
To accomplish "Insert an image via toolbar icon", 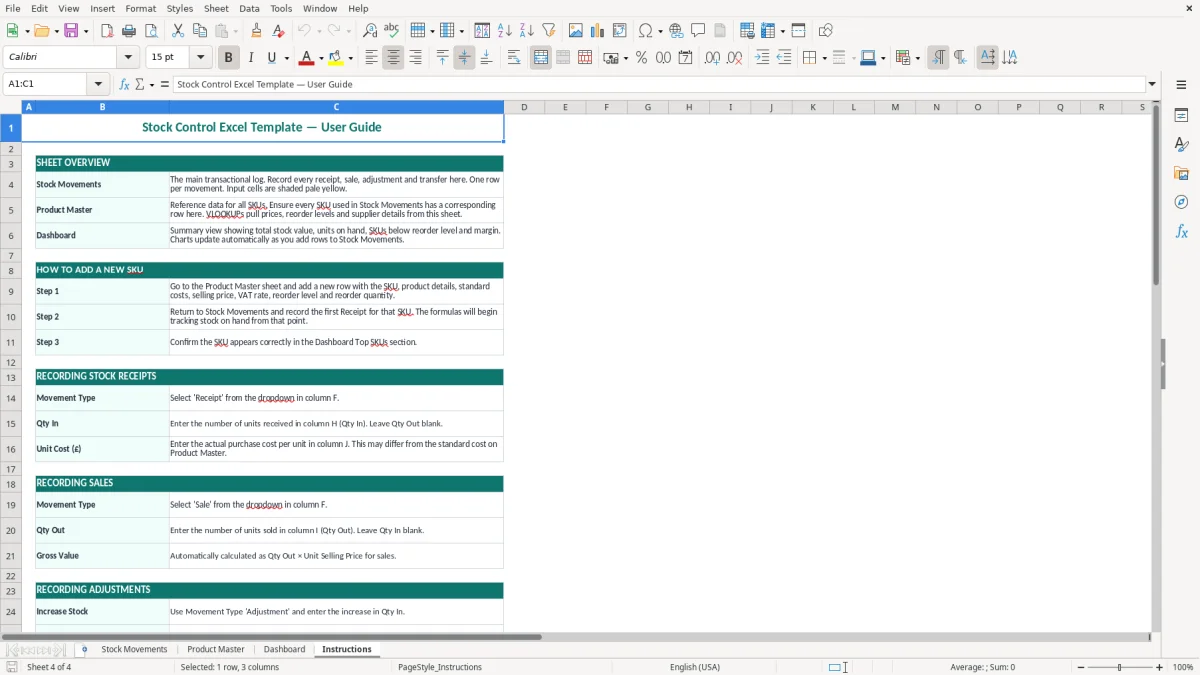I will coord(576,31).
